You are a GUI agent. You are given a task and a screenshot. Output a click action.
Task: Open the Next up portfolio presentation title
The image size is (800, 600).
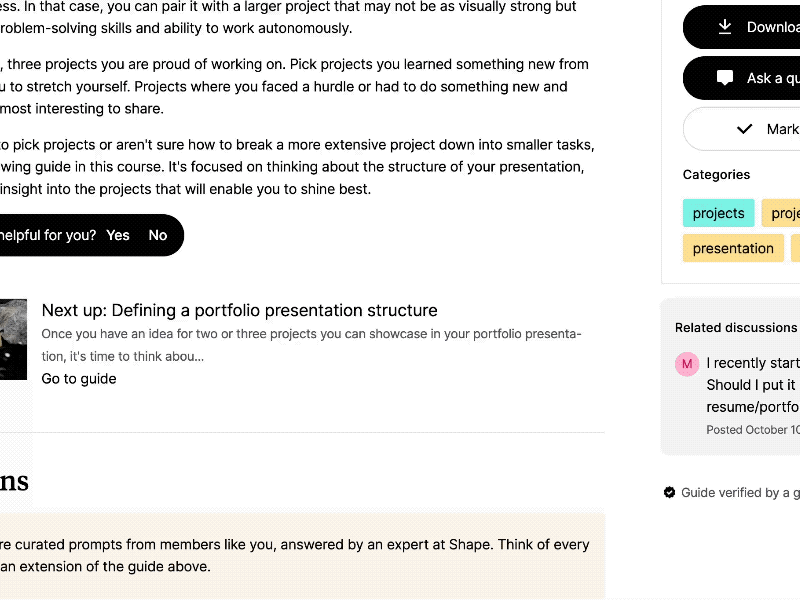pos(239,310)
